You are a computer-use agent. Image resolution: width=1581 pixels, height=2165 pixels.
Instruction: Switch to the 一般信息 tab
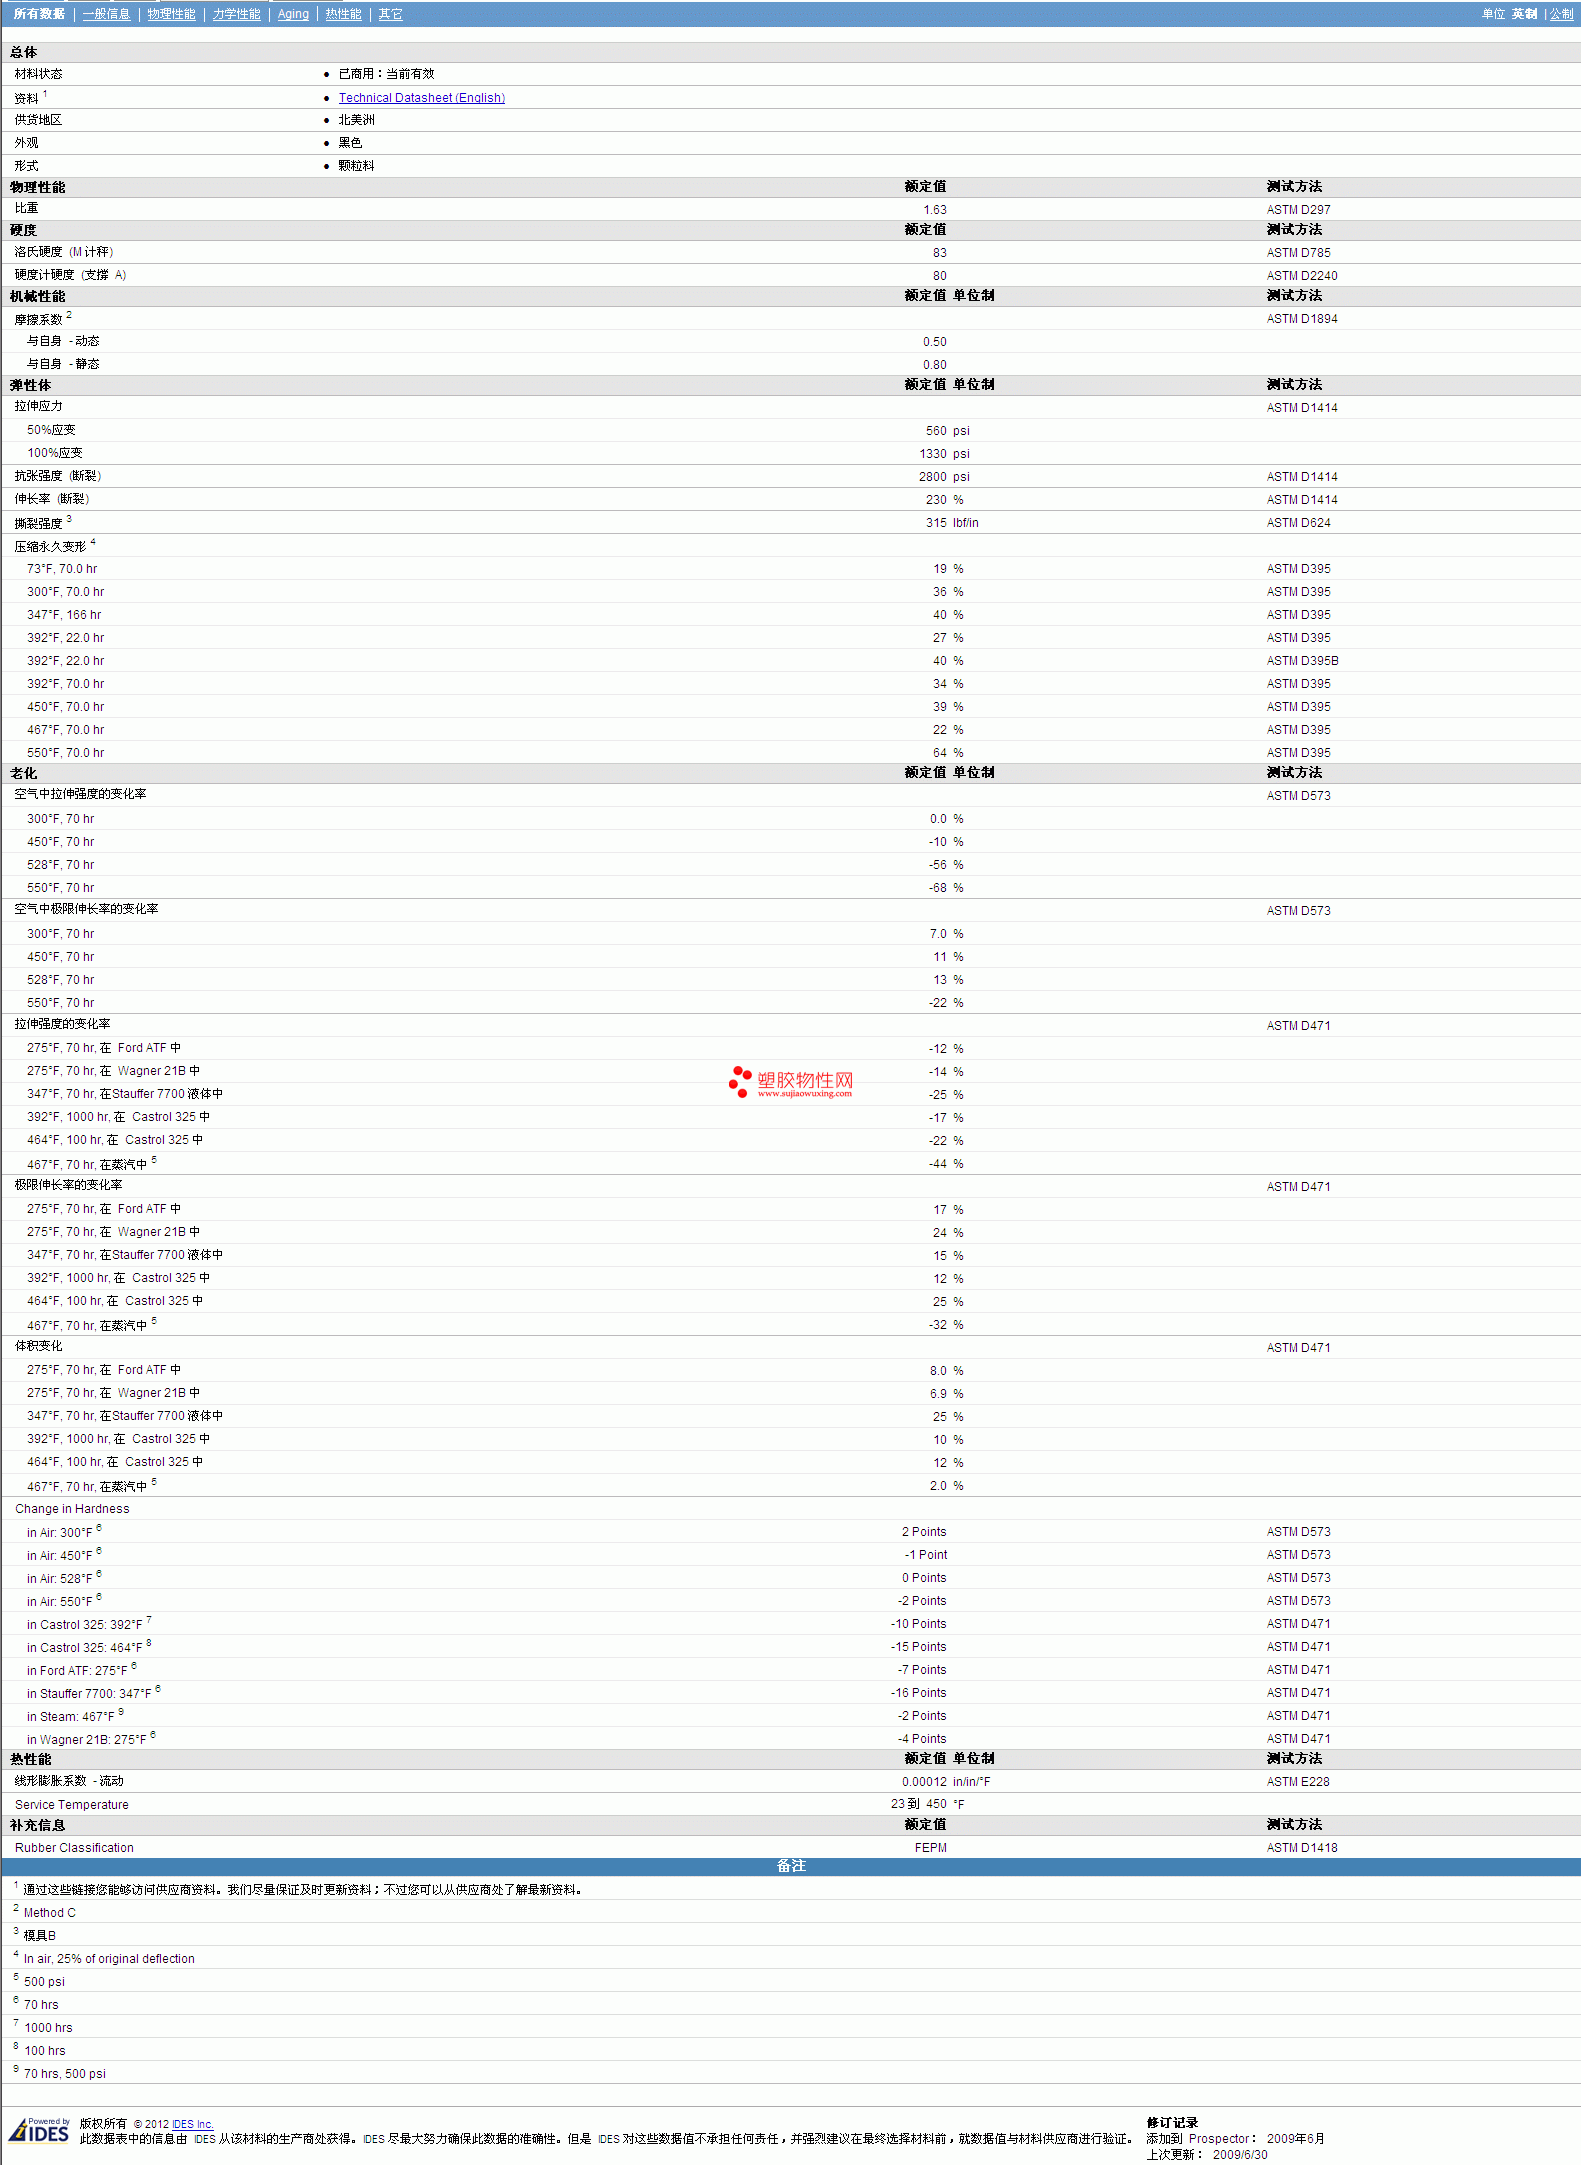pos(106,14)
